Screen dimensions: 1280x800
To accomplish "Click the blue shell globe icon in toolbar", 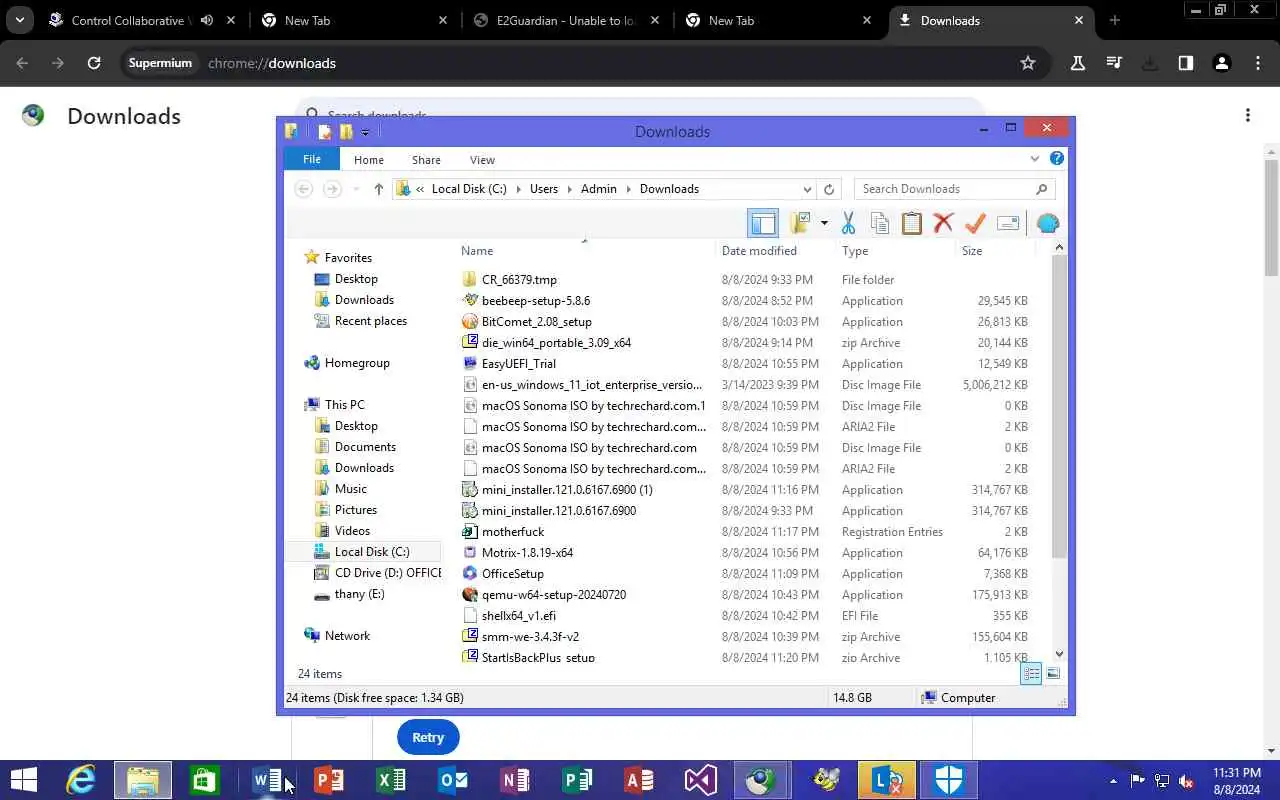I will (x=1047, y=223).
